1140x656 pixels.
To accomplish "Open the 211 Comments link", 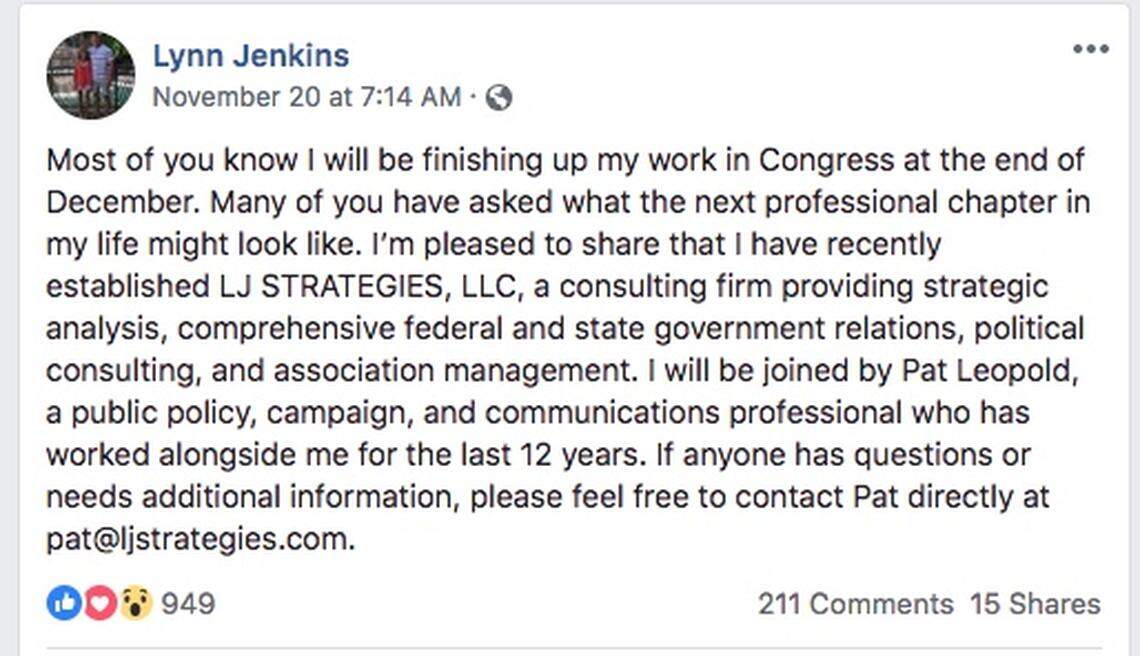I will (x=855, y=604).
